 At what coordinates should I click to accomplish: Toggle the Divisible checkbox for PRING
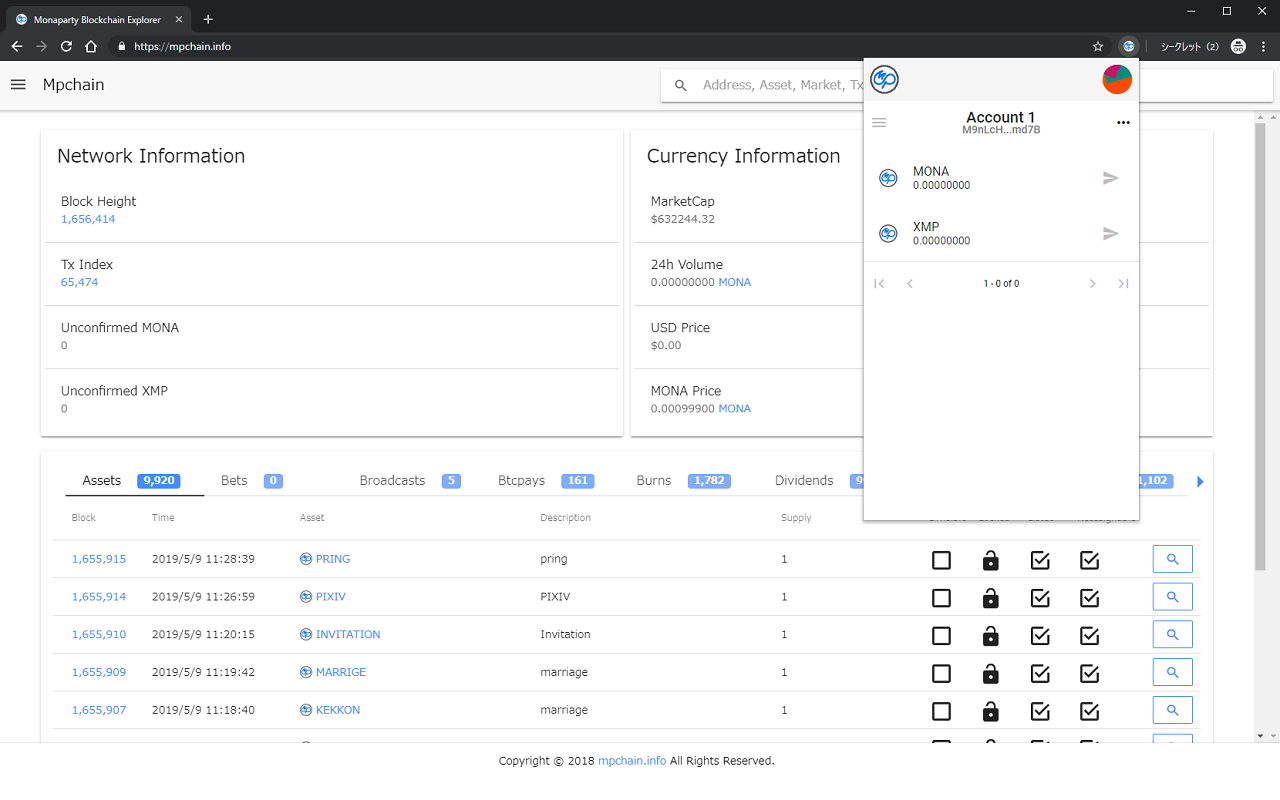pos(941,560)
